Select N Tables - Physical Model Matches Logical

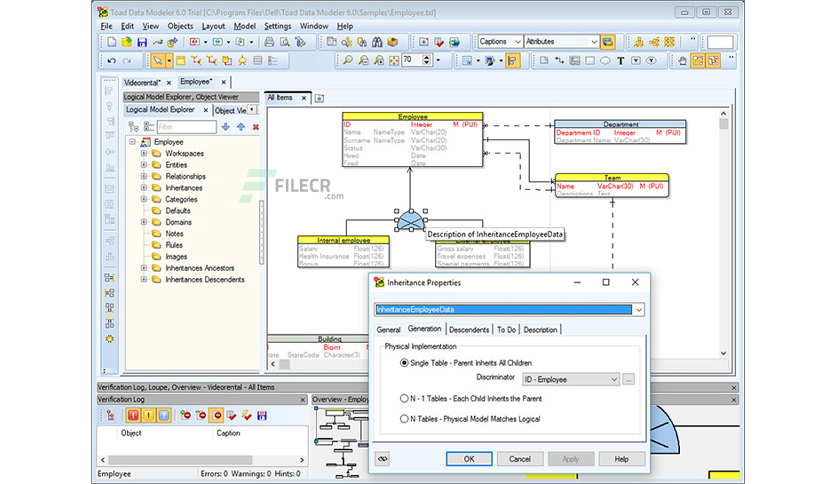470,419
